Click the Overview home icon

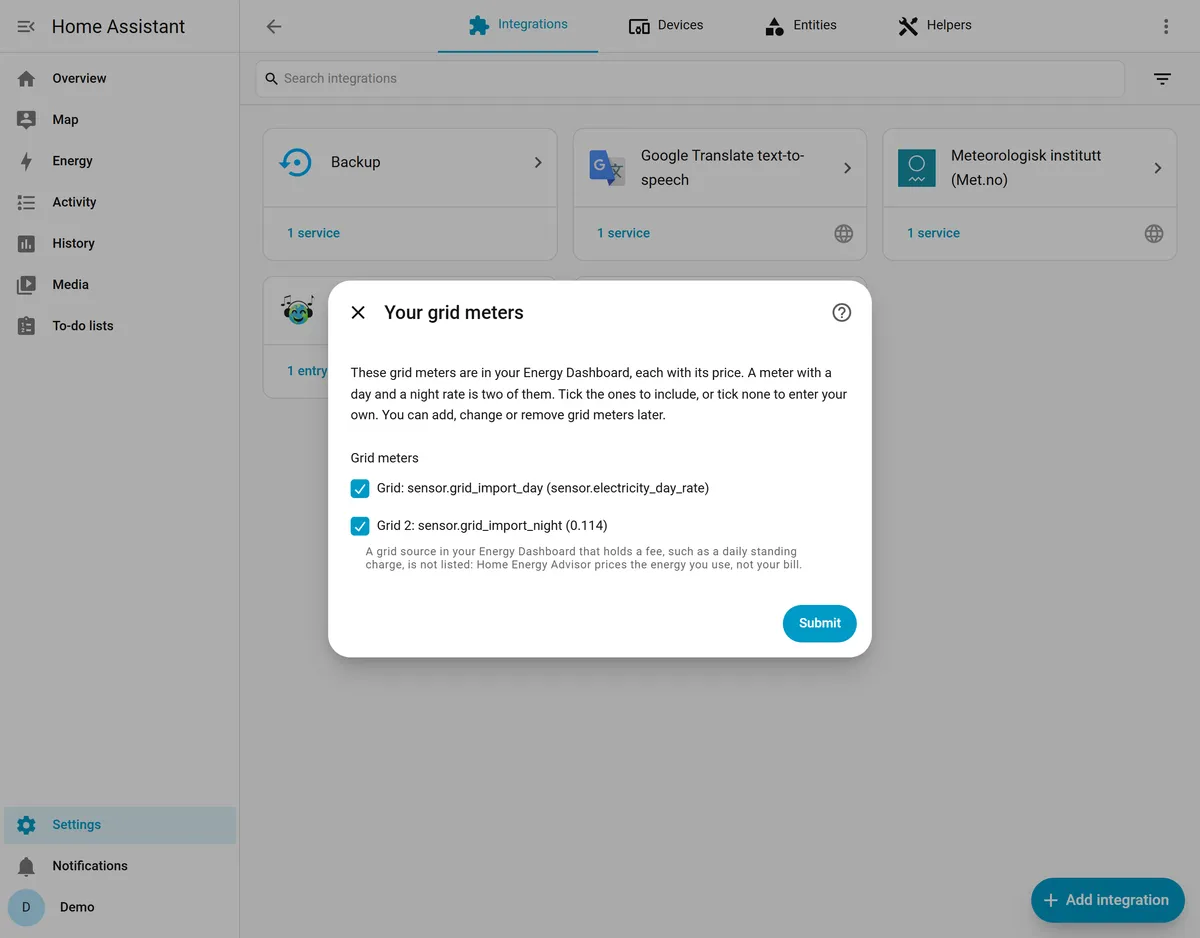pyautogui.click(x=26, y=78)
